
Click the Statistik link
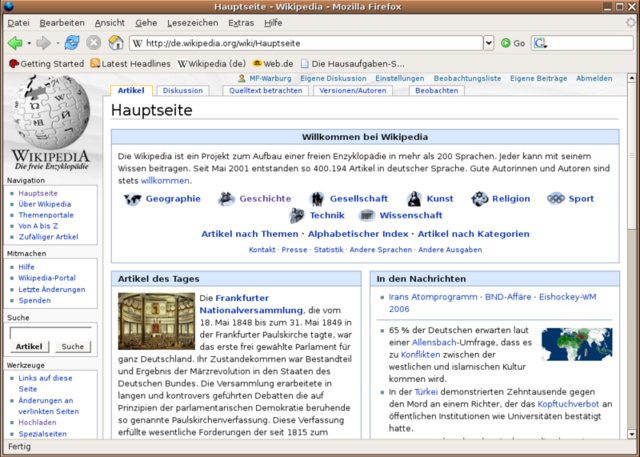click(x=329, y=250)
